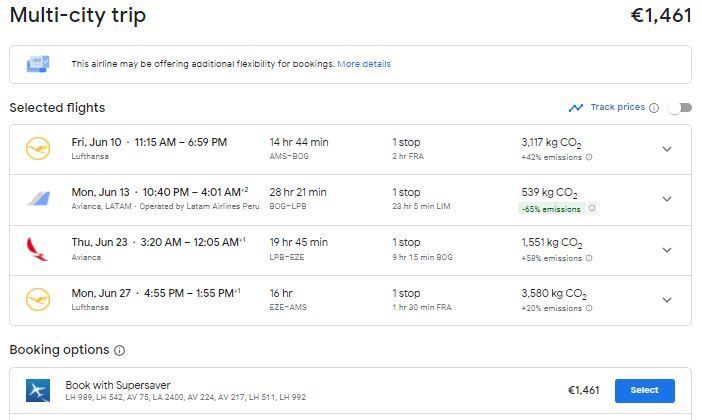
Task: Click the info icon beside Track prices
Action: pyautogui.click(x=654, y=108)
